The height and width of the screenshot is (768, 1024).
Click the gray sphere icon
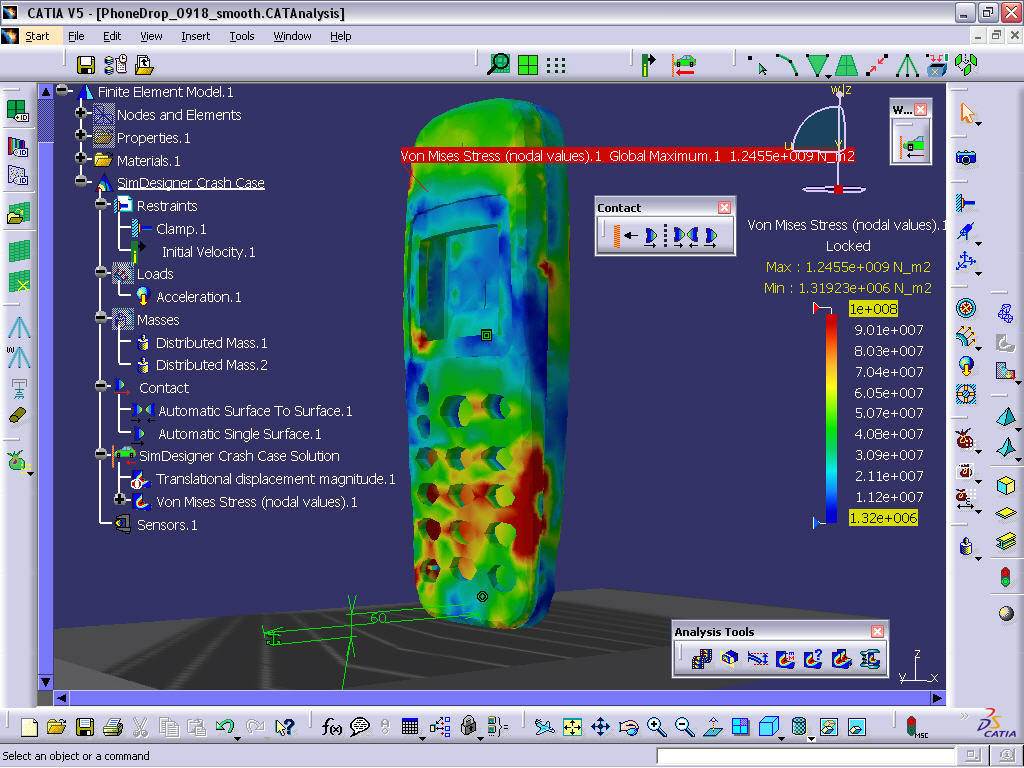click(1006, 614)
